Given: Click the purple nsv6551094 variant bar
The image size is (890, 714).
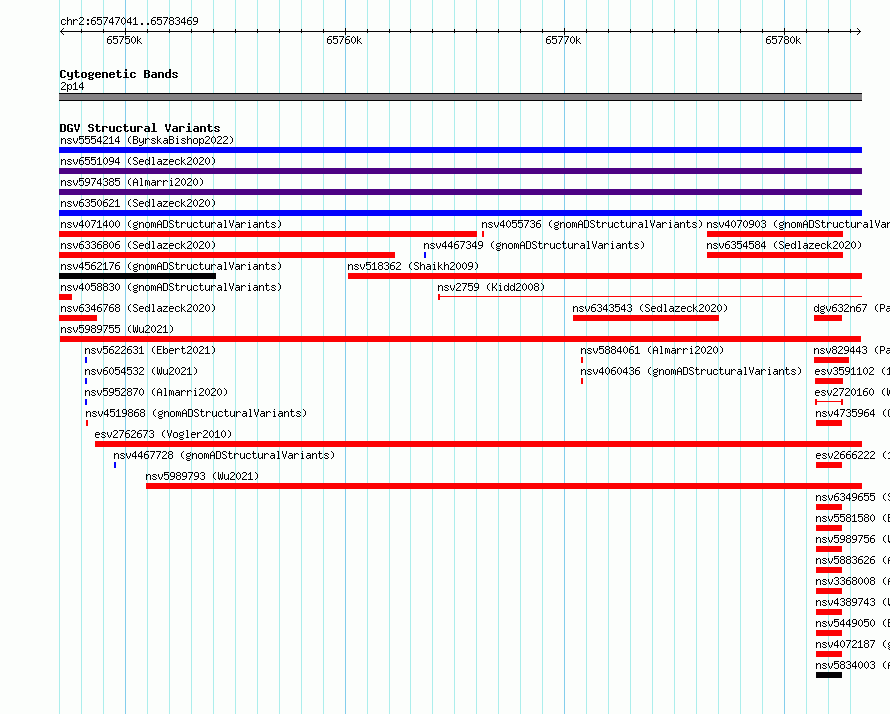Looking at the screenshot, I should point(460,171).
